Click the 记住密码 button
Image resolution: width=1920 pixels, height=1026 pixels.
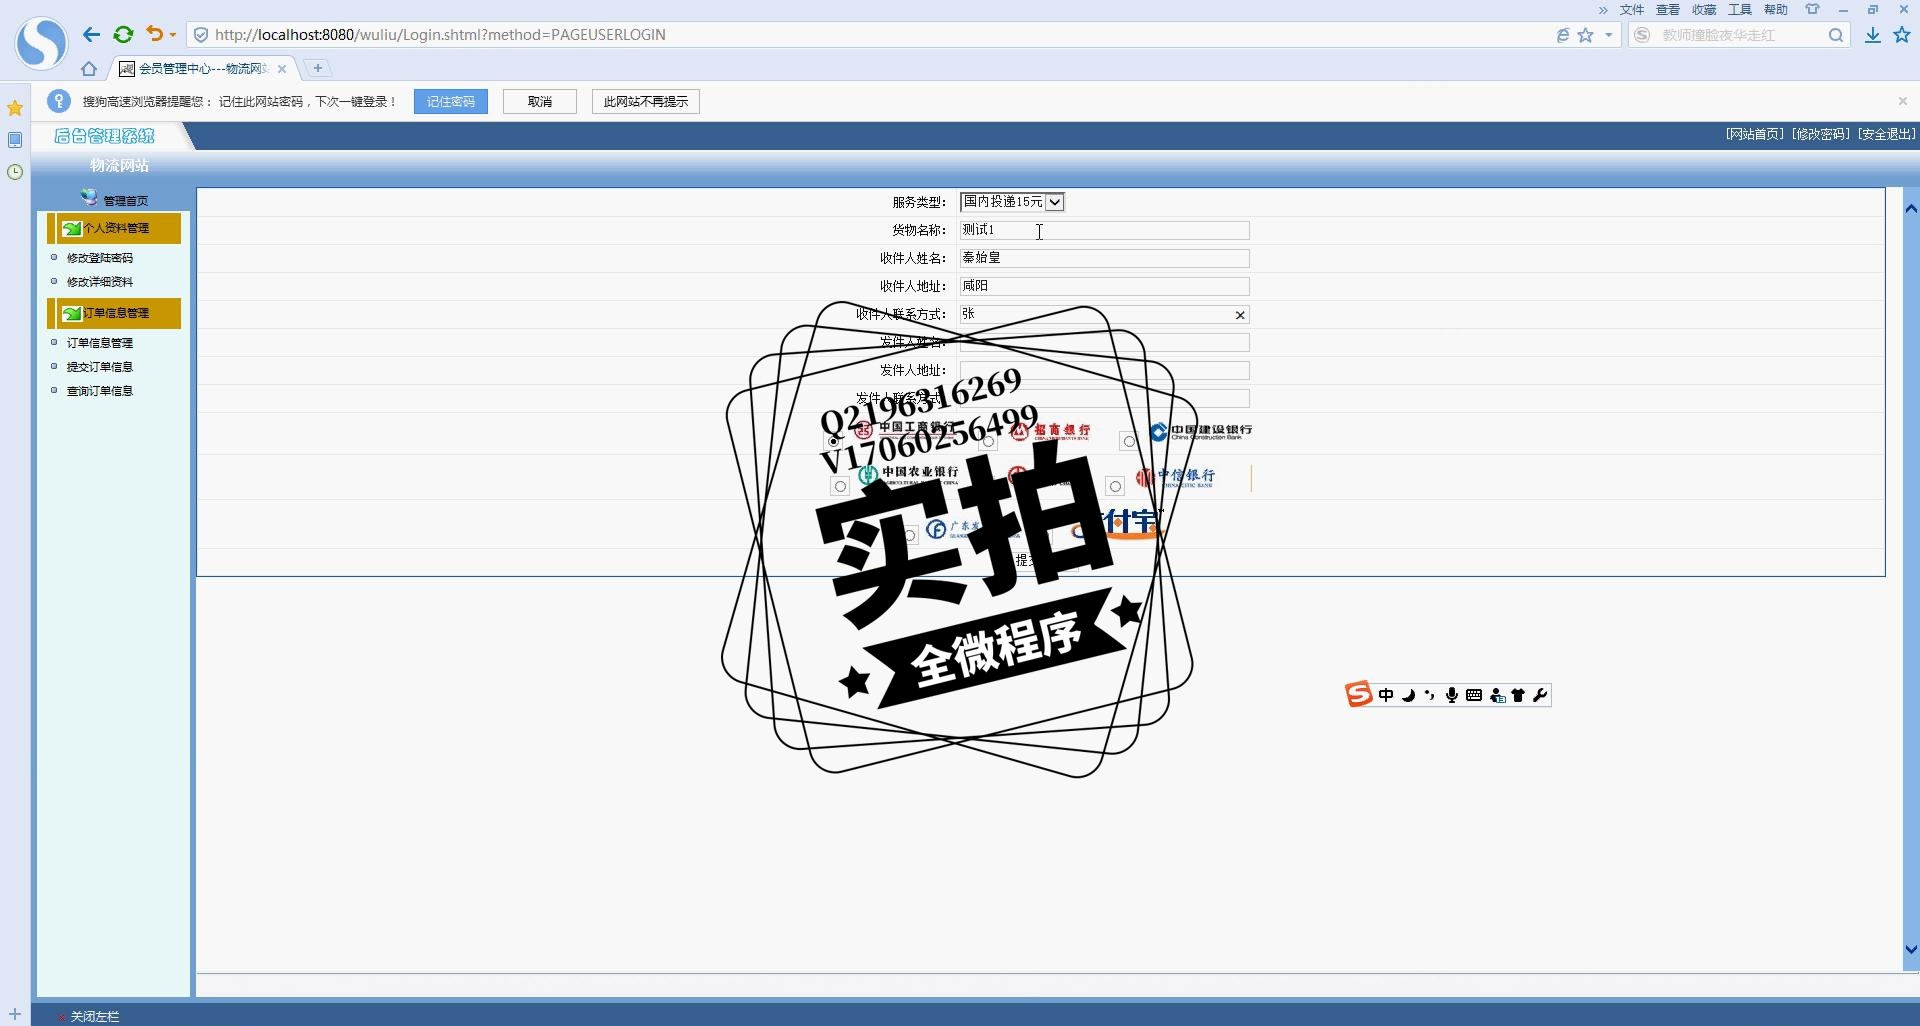point(451,101)
